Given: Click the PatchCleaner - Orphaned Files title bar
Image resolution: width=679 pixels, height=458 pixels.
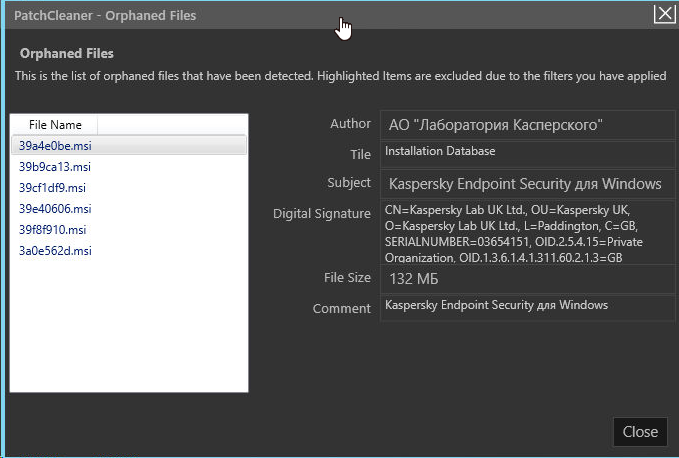Looking at the screenshot, I should [x=200, y=15].
